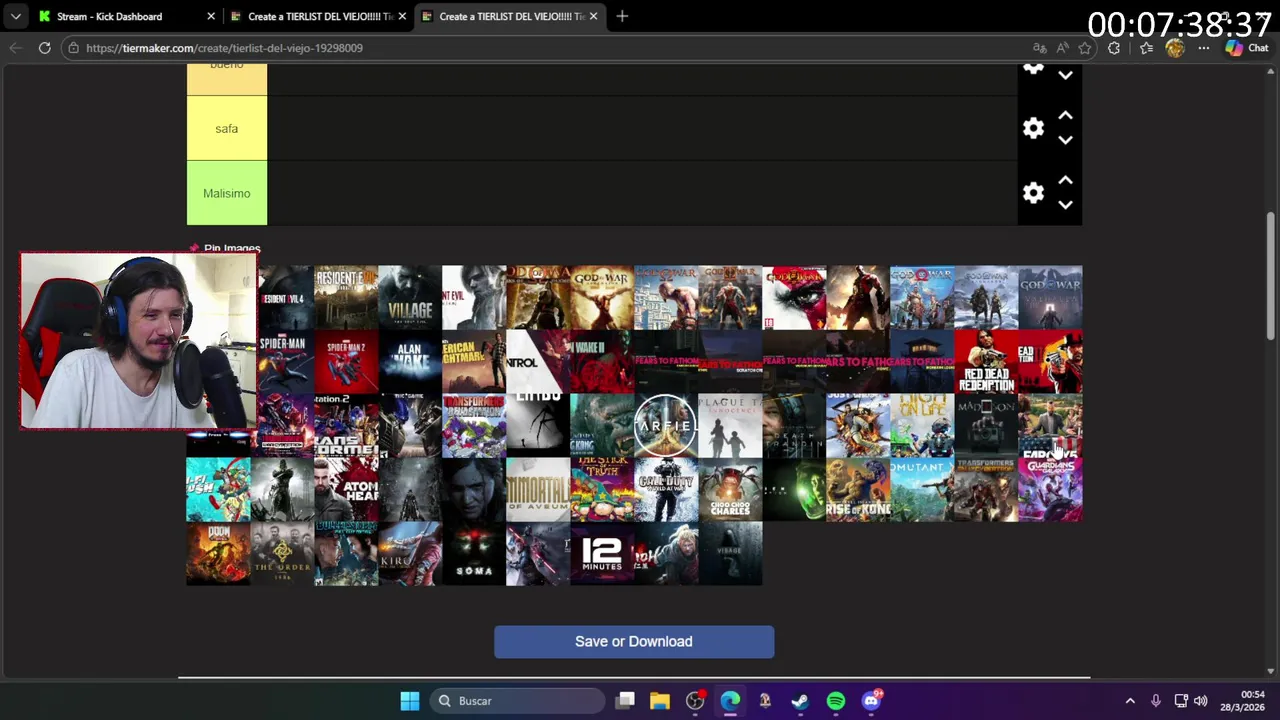
Task: Open browser extensions puzzle icon
Action: point(1114,48)
